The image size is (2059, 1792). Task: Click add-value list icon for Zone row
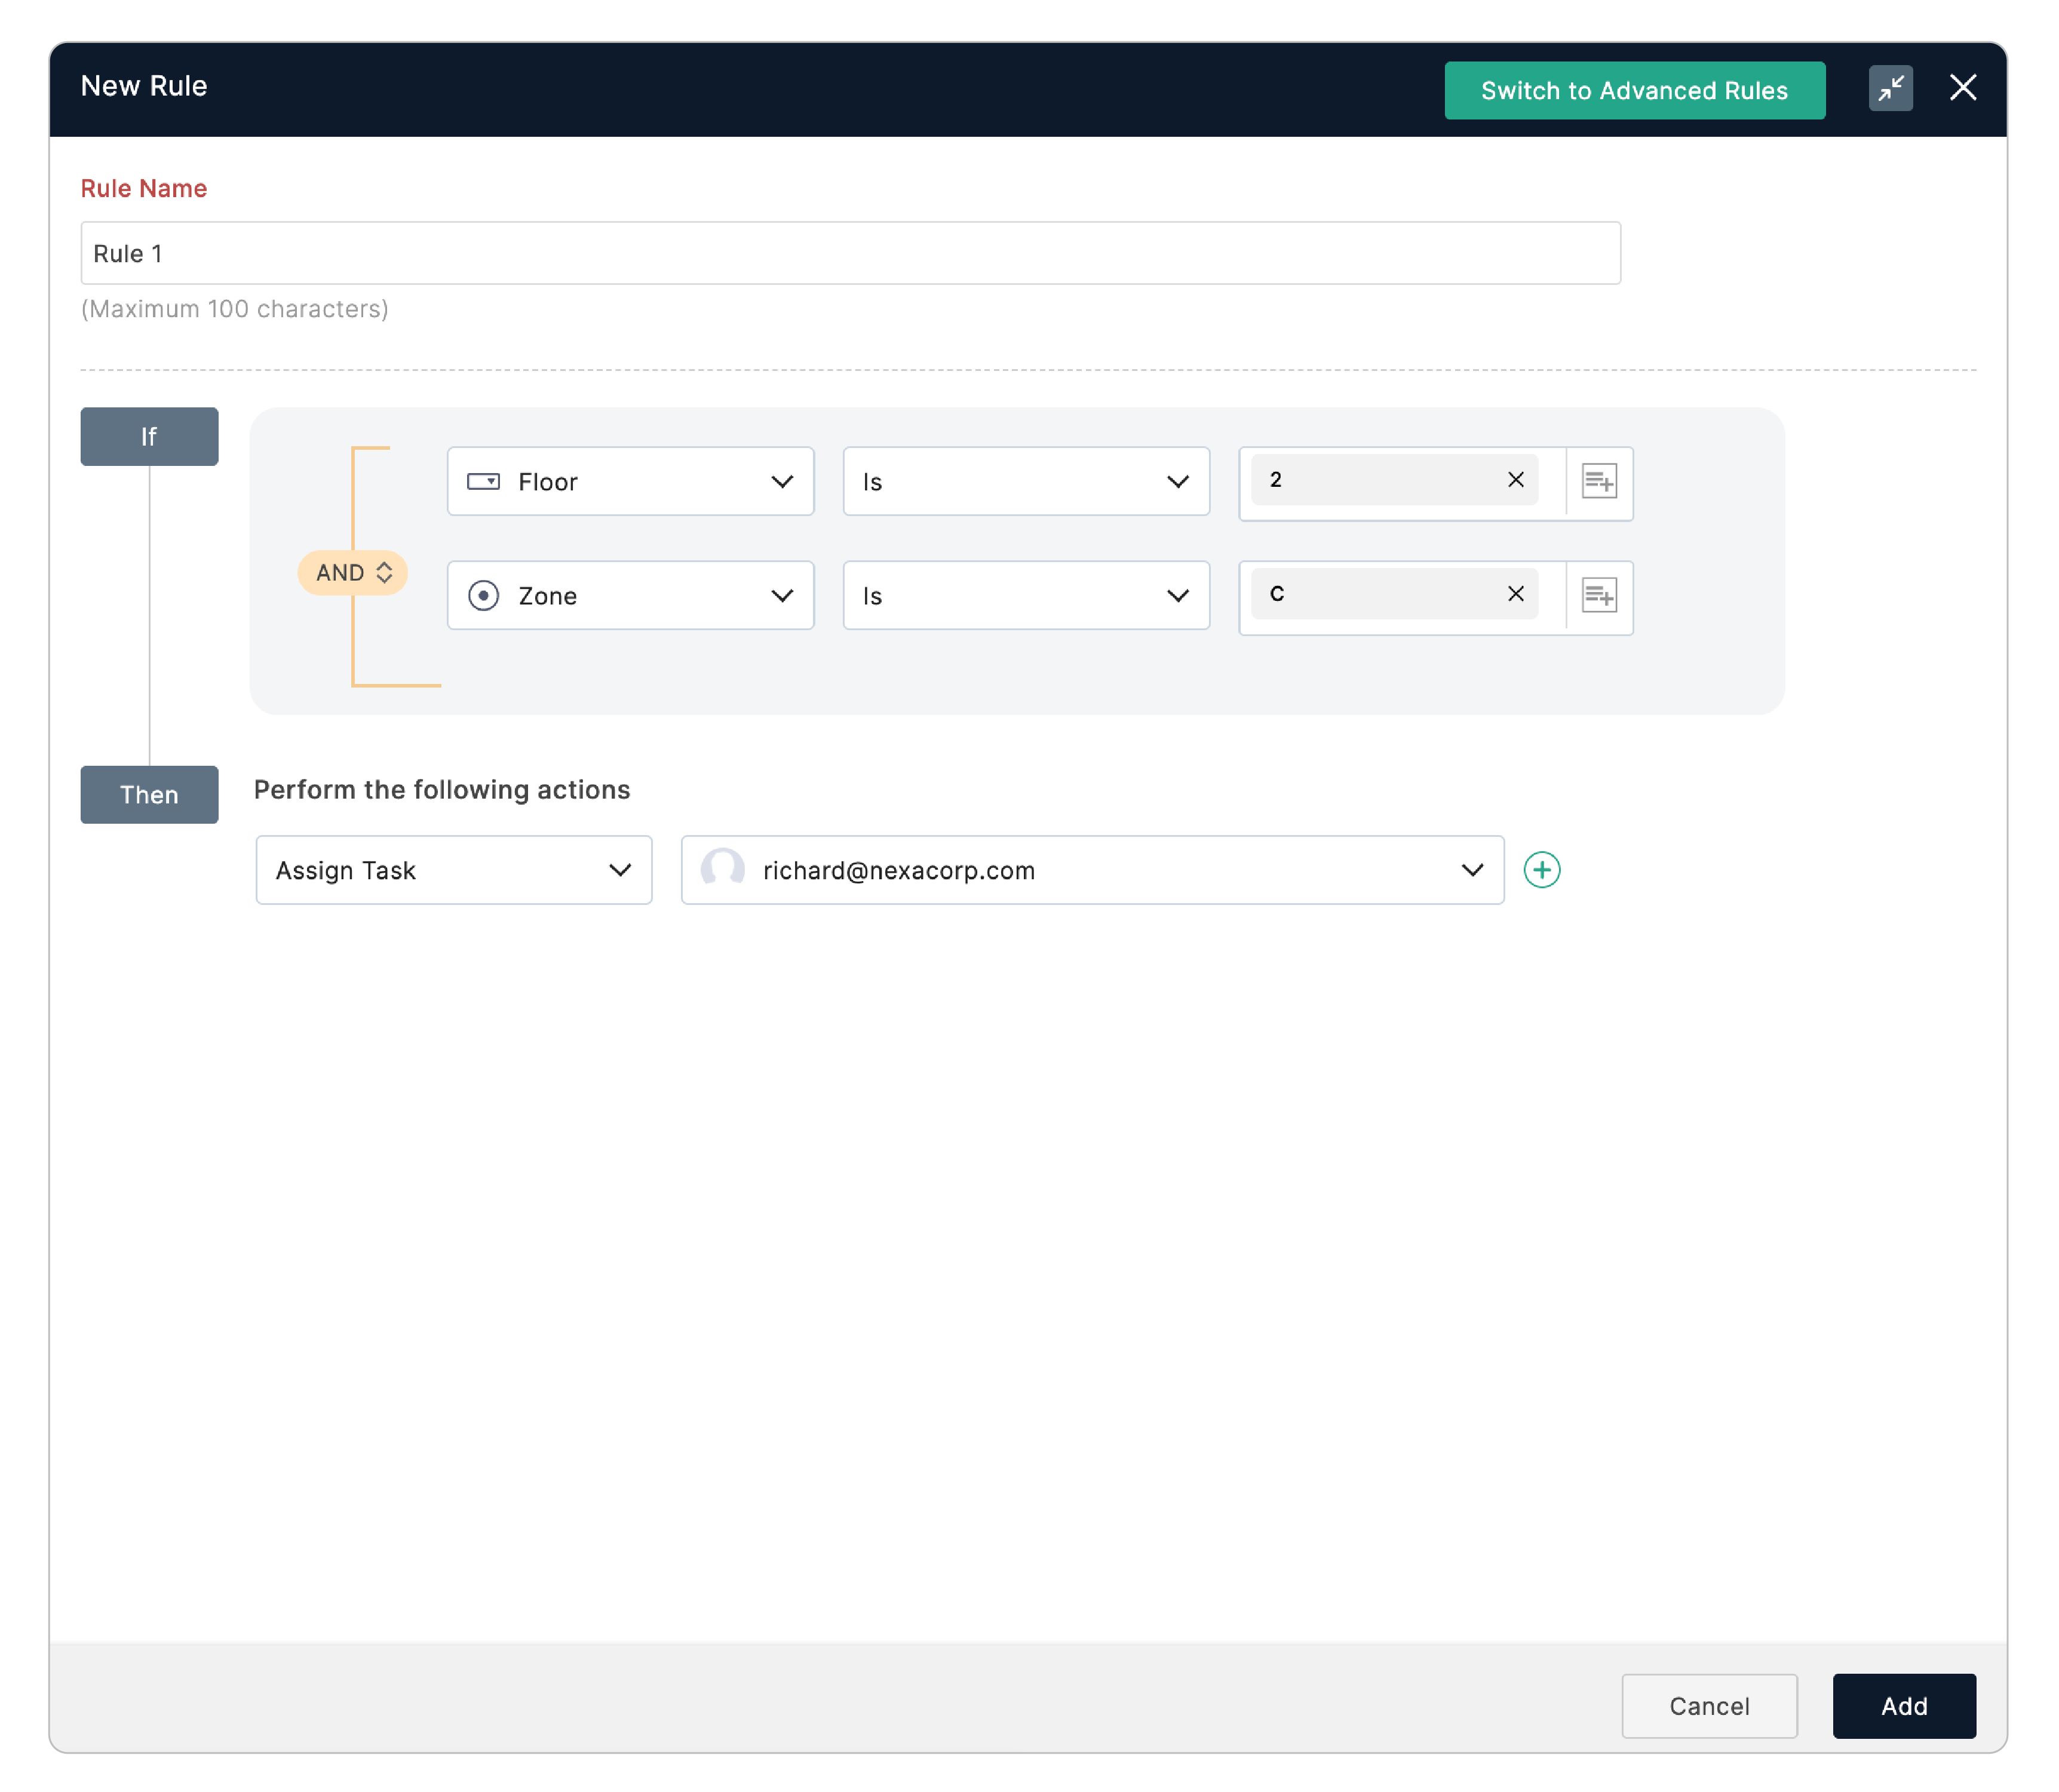point(1598,596)
